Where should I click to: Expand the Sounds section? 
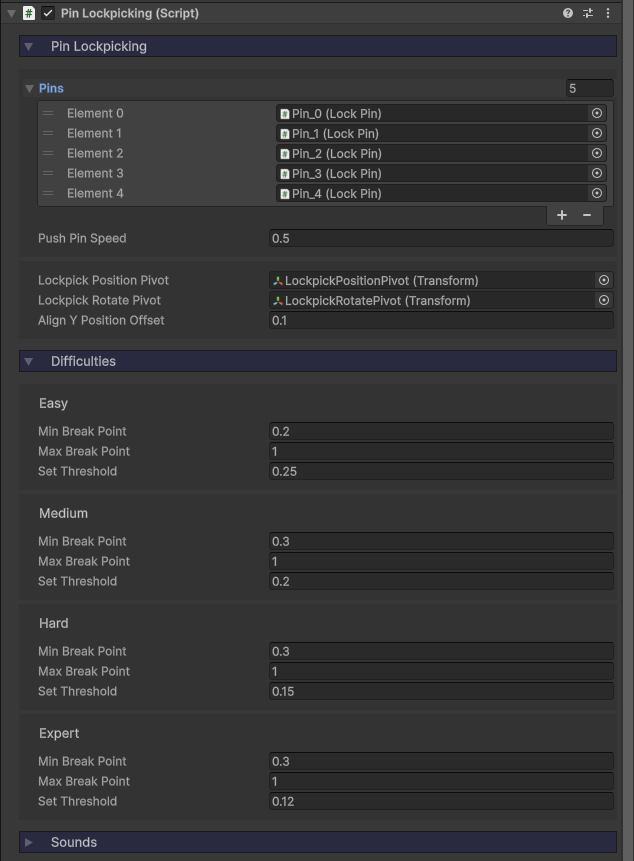(x=29, y=843)
